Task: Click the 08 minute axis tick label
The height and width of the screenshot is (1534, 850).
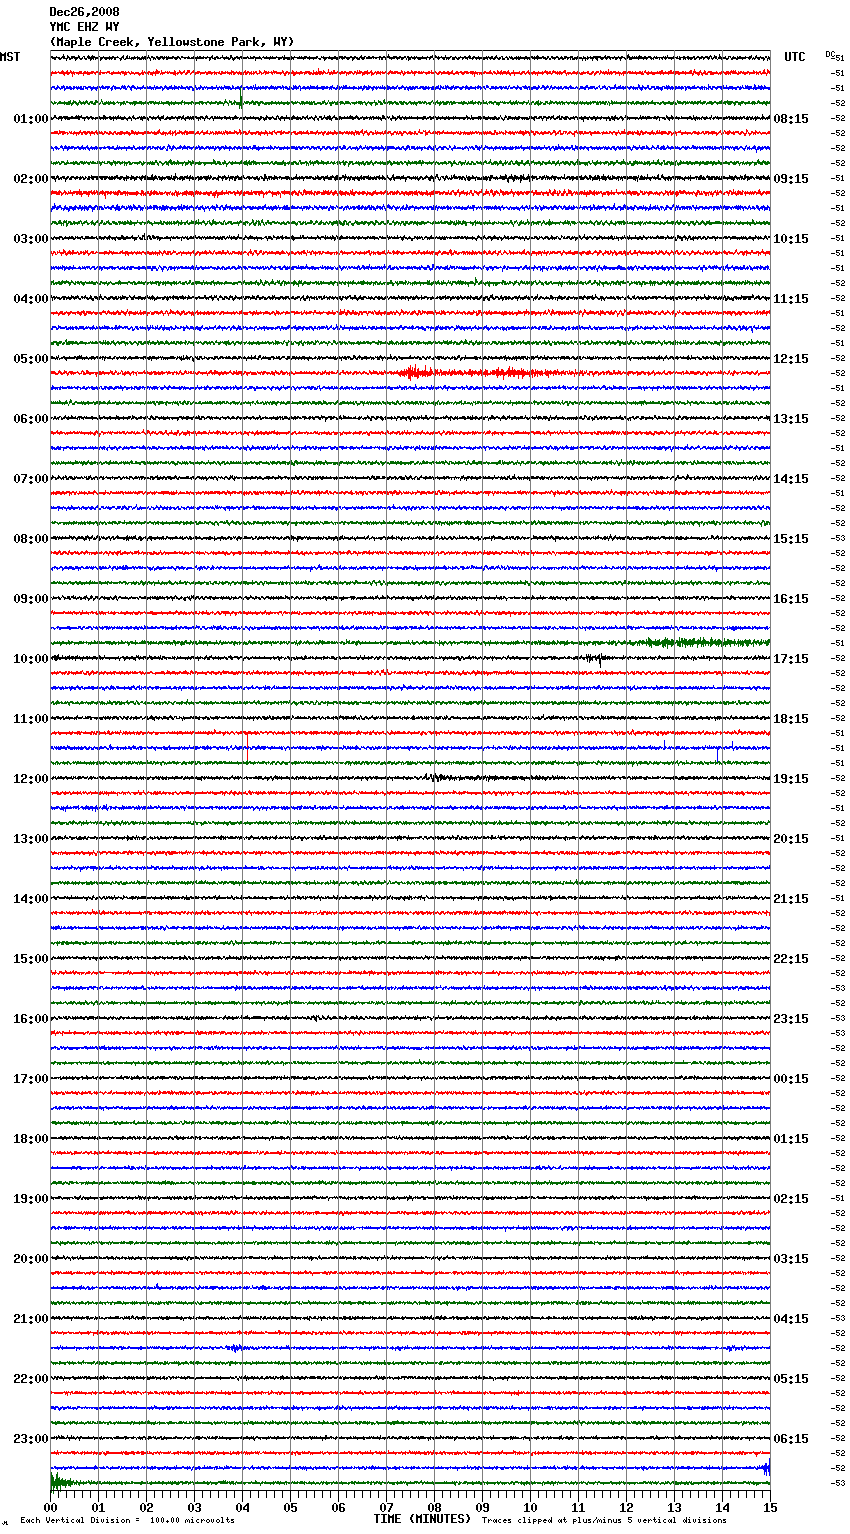Action: tap(434, 1508)
